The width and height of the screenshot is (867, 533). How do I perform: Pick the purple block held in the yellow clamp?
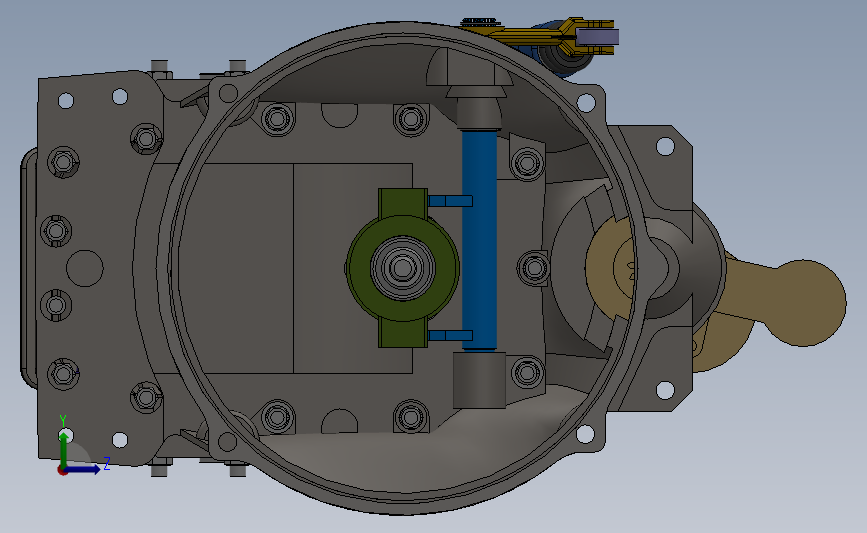[599, 37]
